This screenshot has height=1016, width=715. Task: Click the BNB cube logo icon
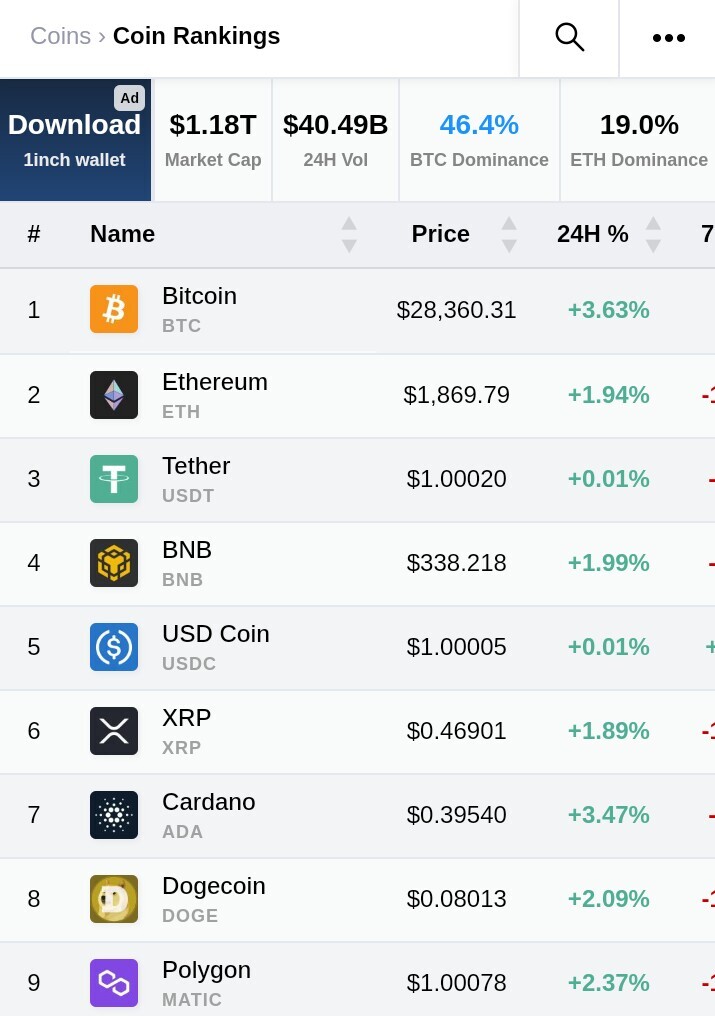[x=114, y=562]
